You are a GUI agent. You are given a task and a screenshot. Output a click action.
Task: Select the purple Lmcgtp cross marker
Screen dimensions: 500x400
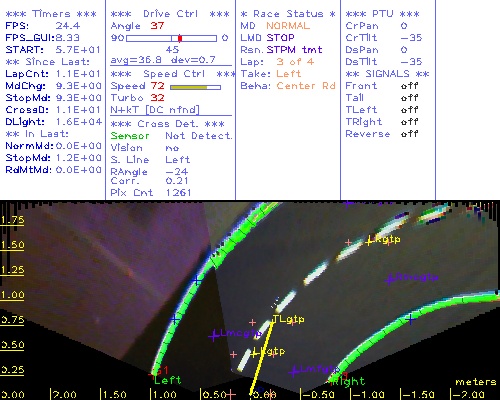214,335
